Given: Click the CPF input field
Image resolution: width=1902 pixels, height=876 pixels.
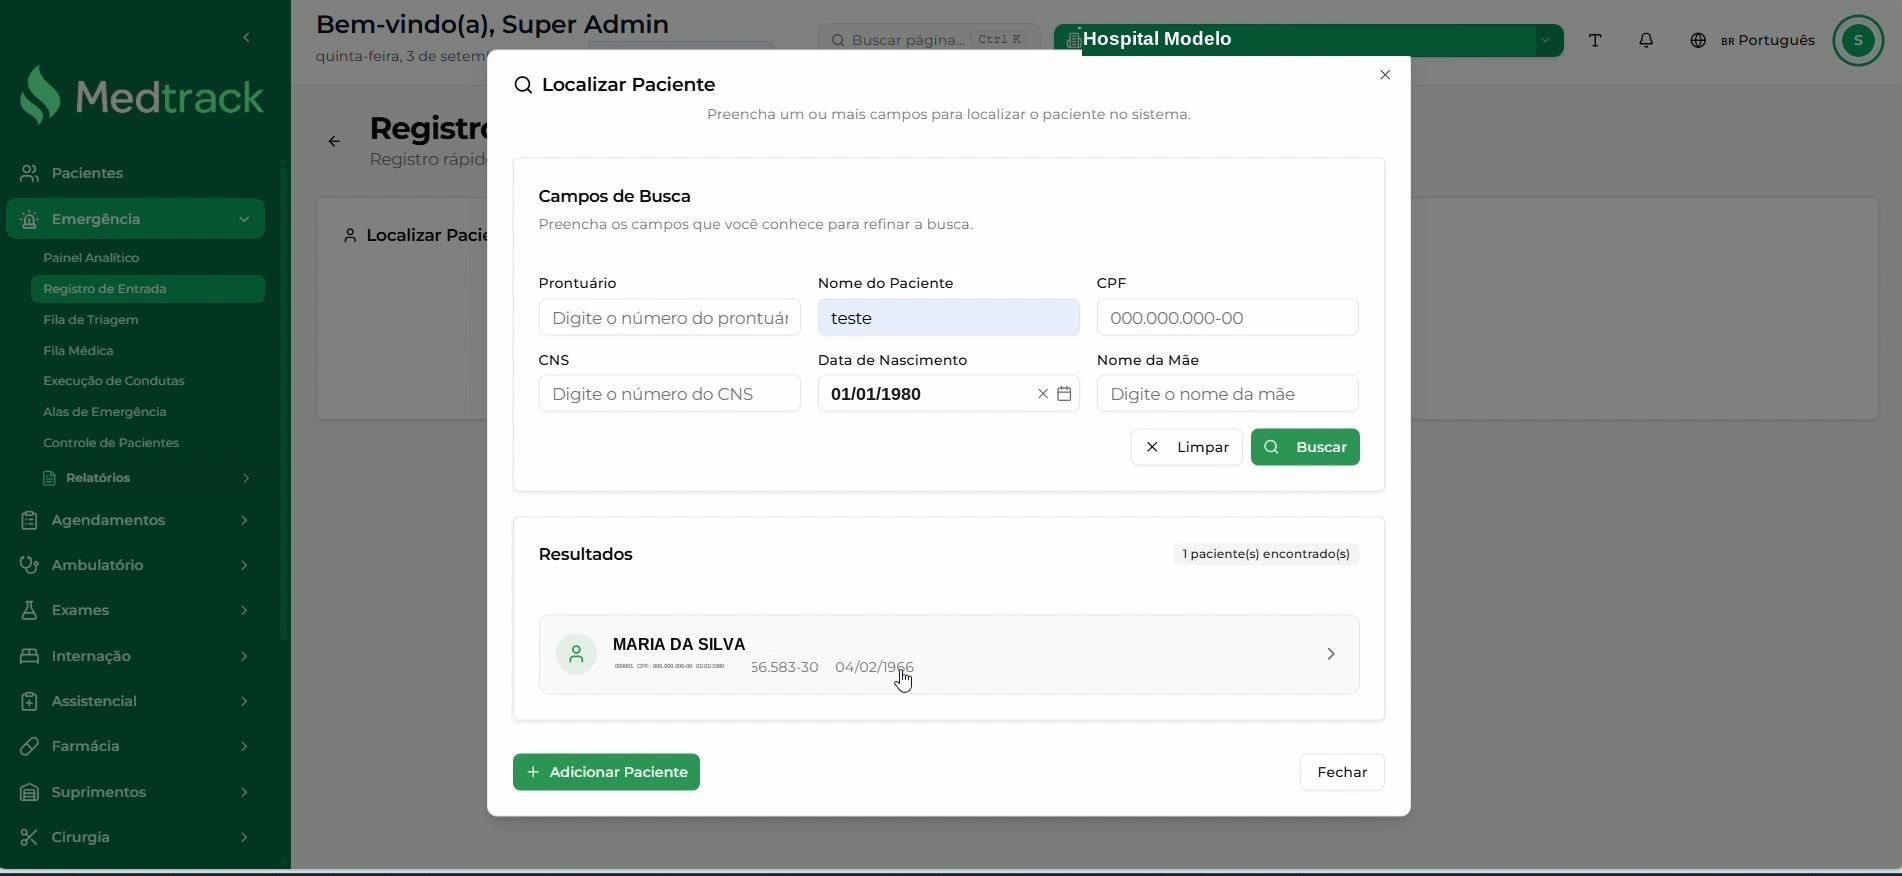Looking at the screenshot, I should (x=1227, y=318).
